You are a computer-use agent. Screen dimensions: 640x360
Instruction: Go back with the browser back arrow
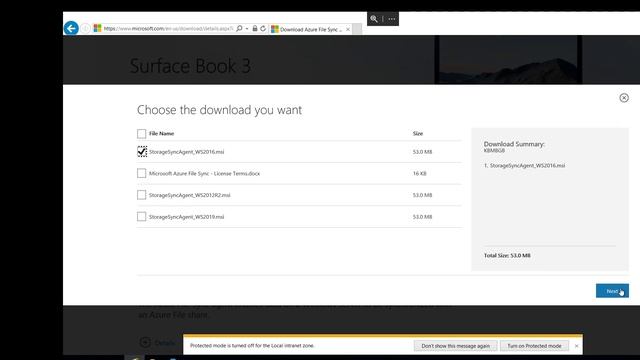[71, 28]
